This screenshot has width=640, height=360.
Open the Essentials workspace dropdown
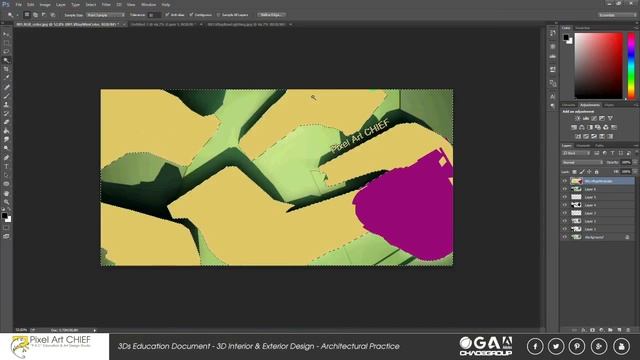pyautogui.click(x=617, y=15)
